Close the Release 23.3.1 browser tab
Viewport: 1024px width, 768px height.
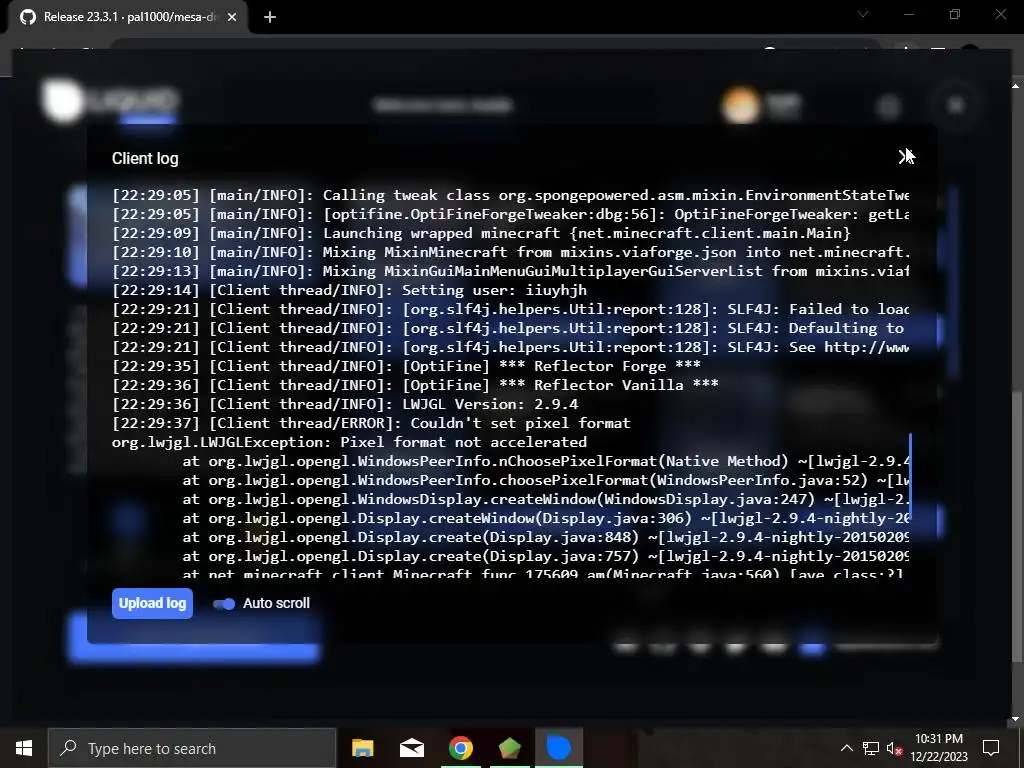[232, 18]
